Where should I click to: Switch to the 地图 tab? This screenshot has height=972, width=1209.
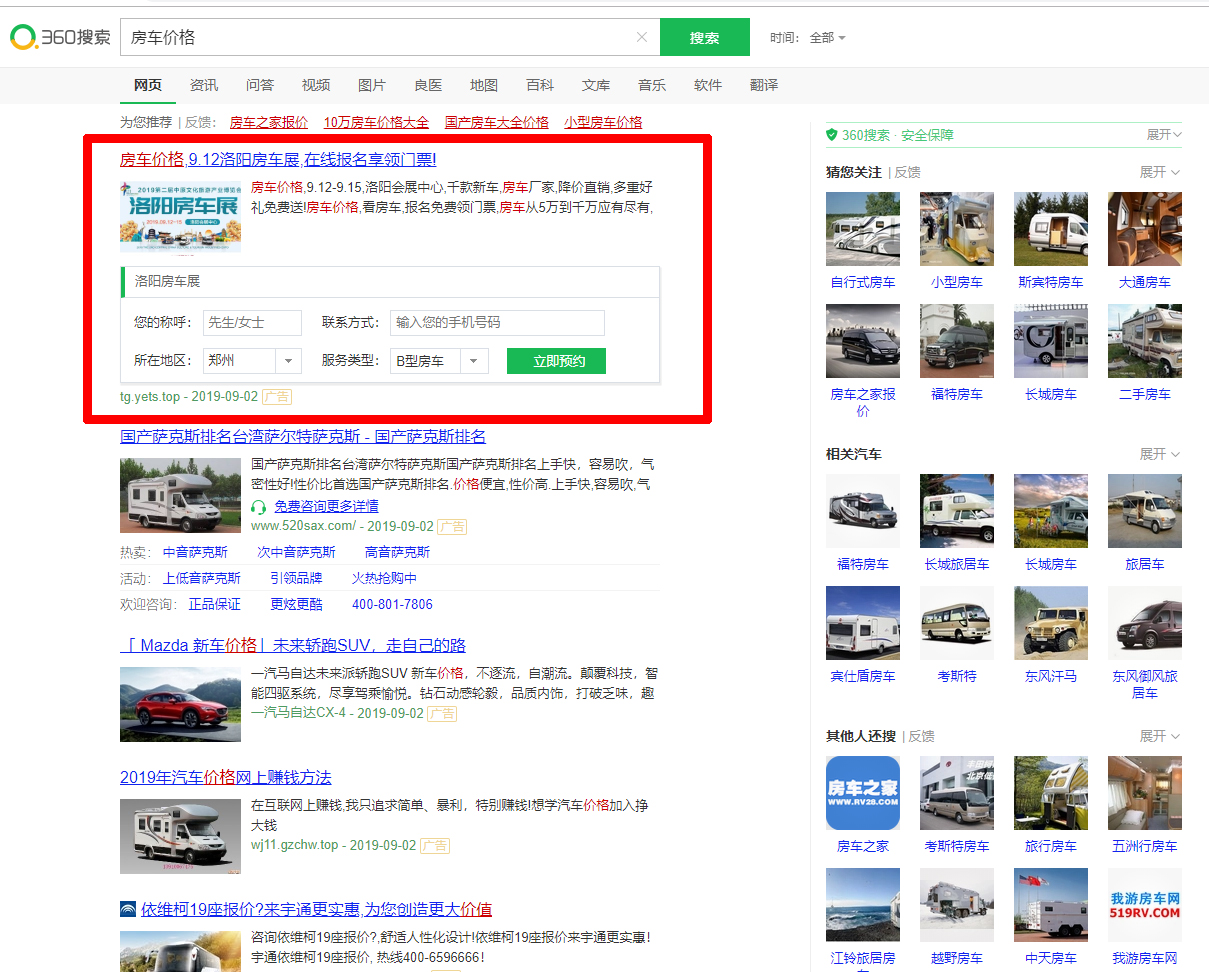[x=483, y=85]
